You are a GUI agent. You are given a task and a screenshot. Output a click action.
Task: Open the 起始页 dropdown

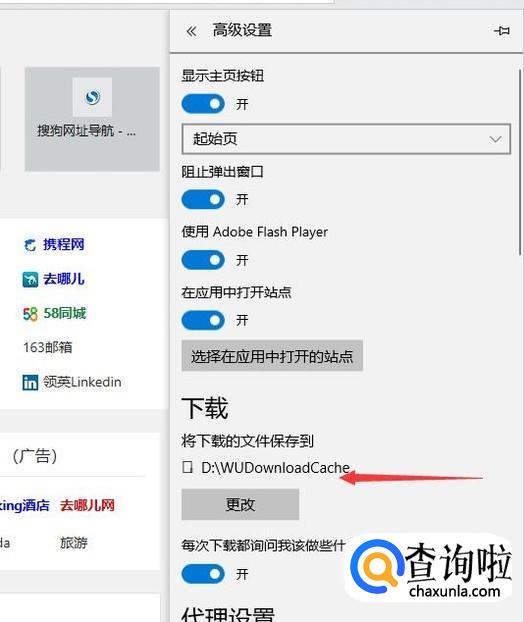pos(346,139)
